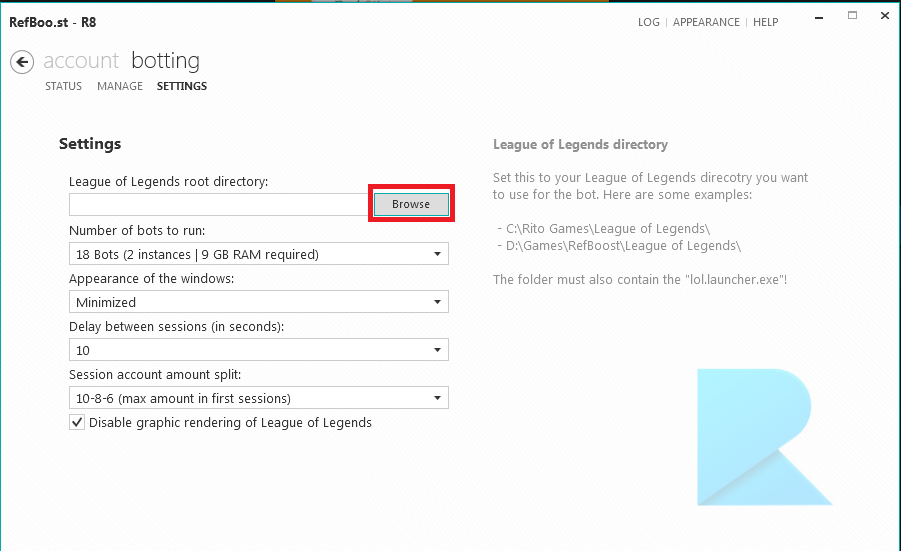
Task: Maximize the RefBoo.st window
Action: [852, 16]
